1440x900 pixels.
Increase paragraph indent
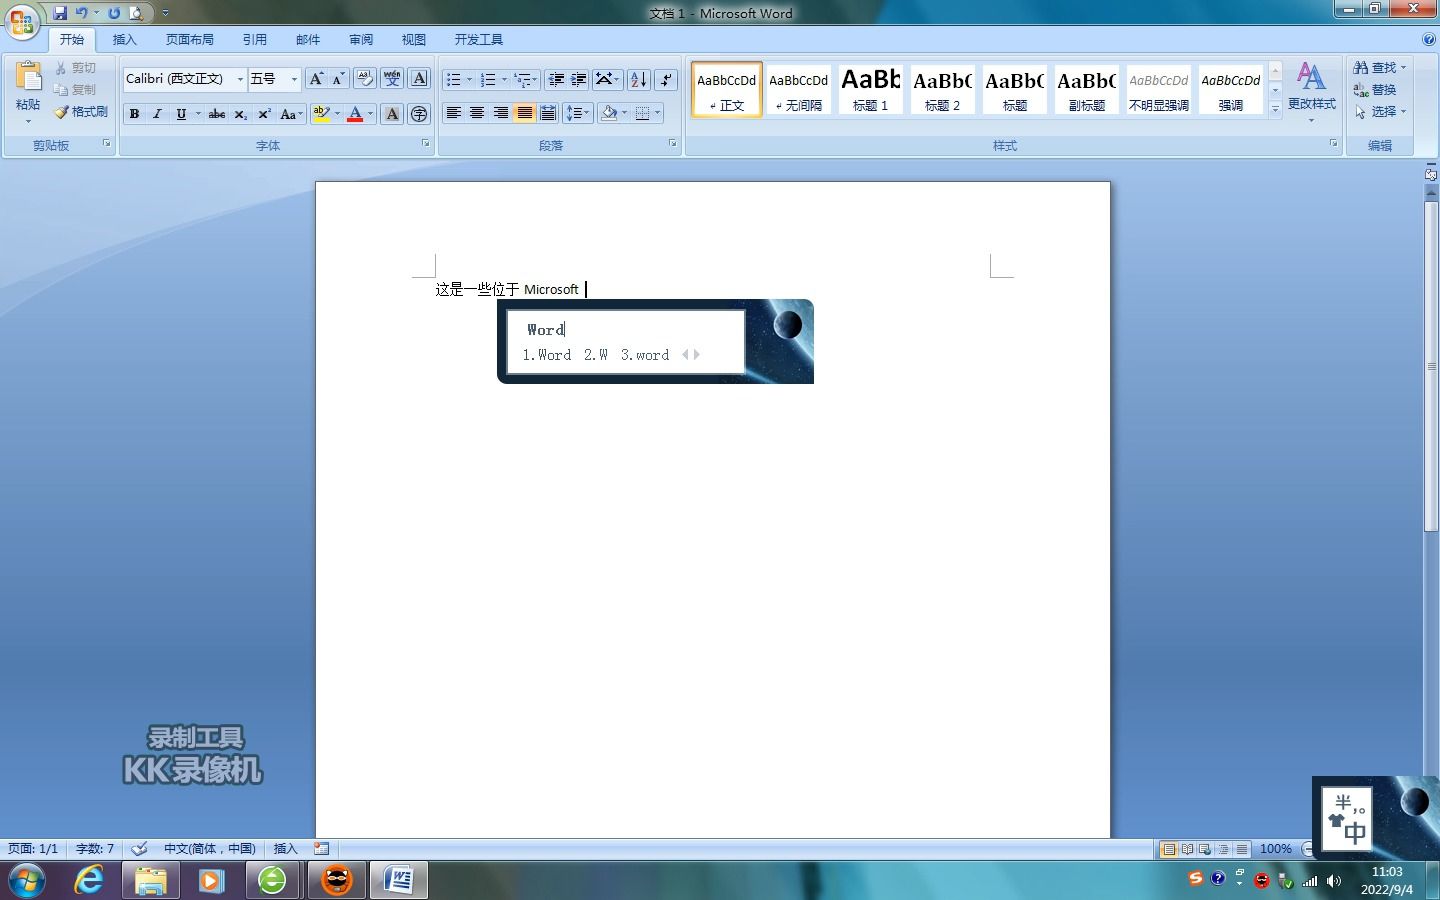(x=578, y=79)
